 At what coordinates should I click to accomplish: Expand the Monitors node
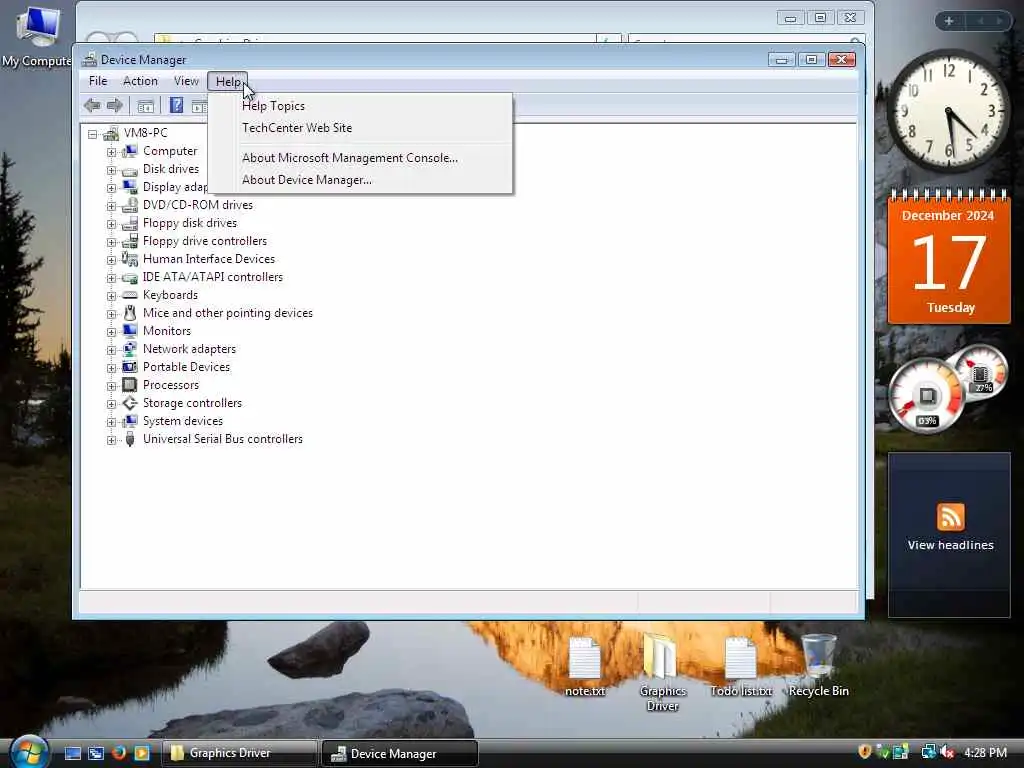[x=112, y=332]
